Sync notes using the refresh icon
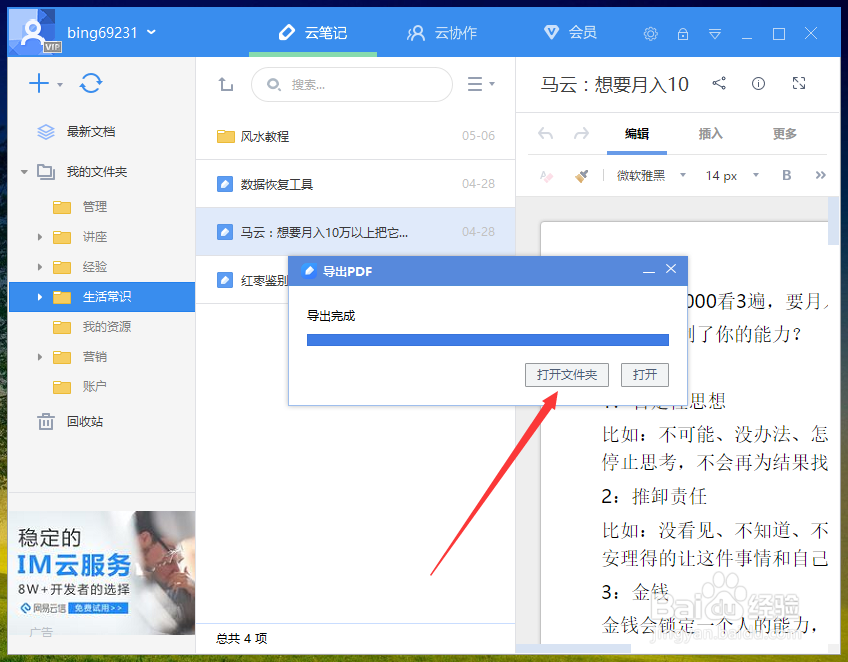Viewport: 848px width, 662px height. [91, 84]
